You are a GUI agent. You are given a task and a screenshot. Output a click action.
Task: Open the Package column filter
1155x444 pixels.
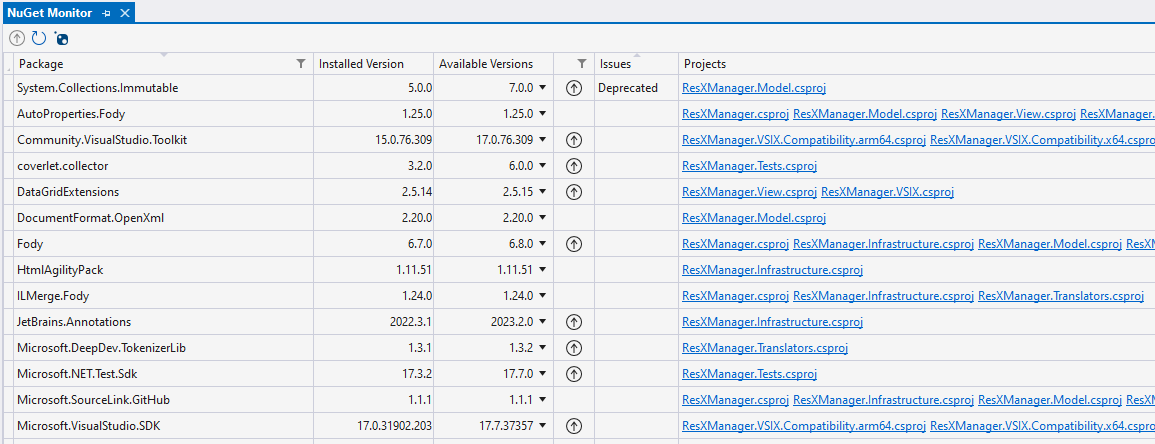click(x=301, y=64)
